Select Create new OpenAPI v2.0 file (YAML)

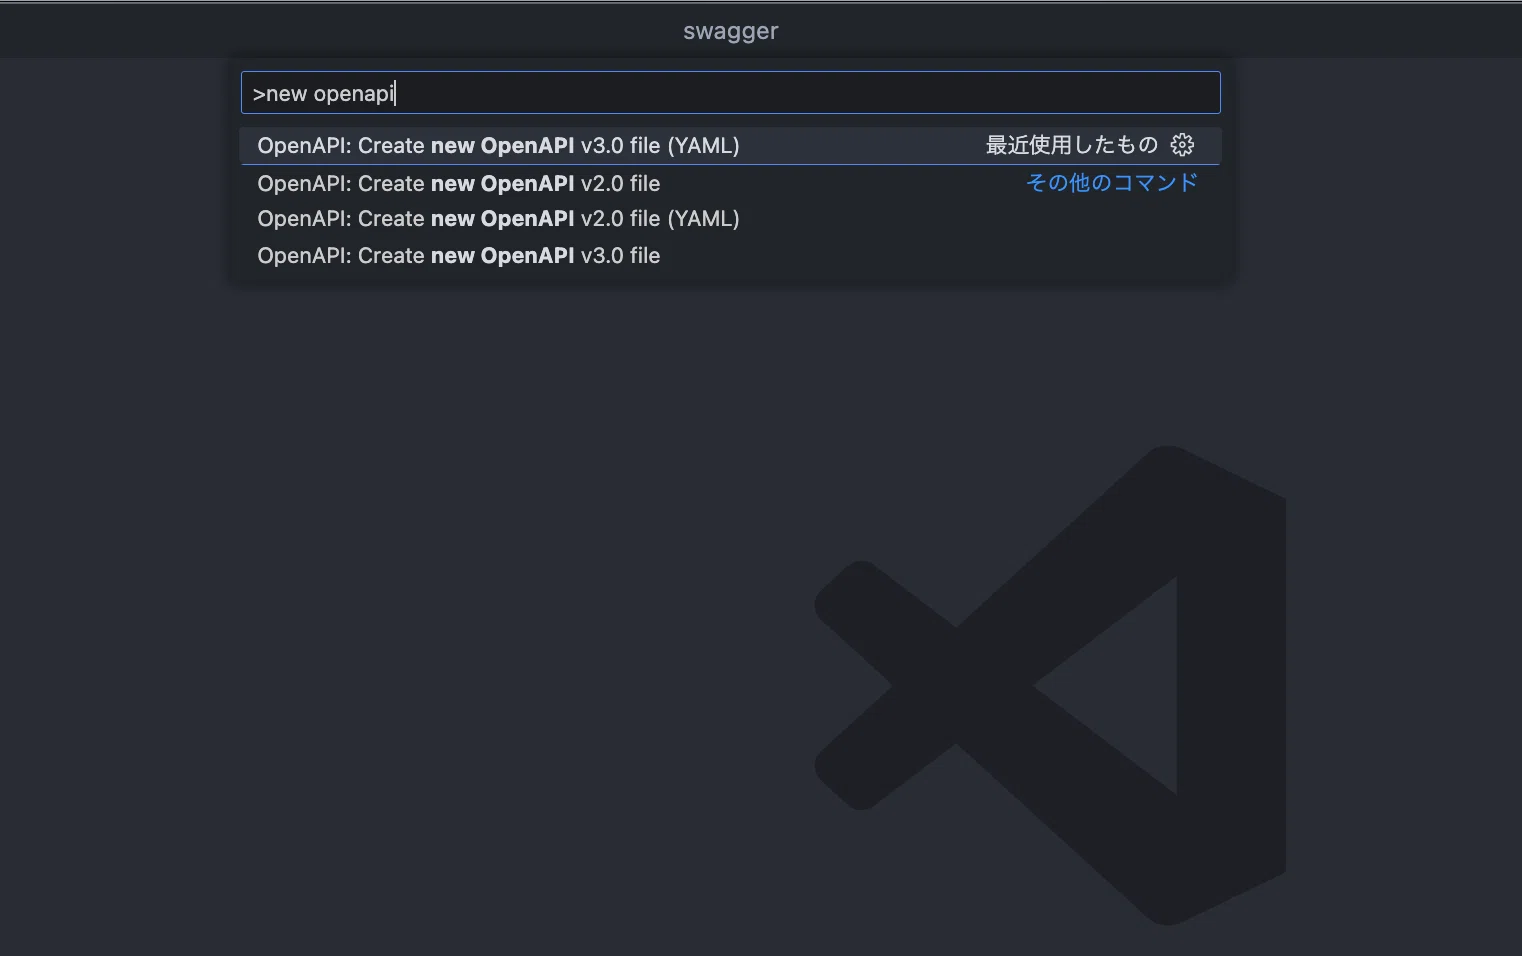point(730,219)
